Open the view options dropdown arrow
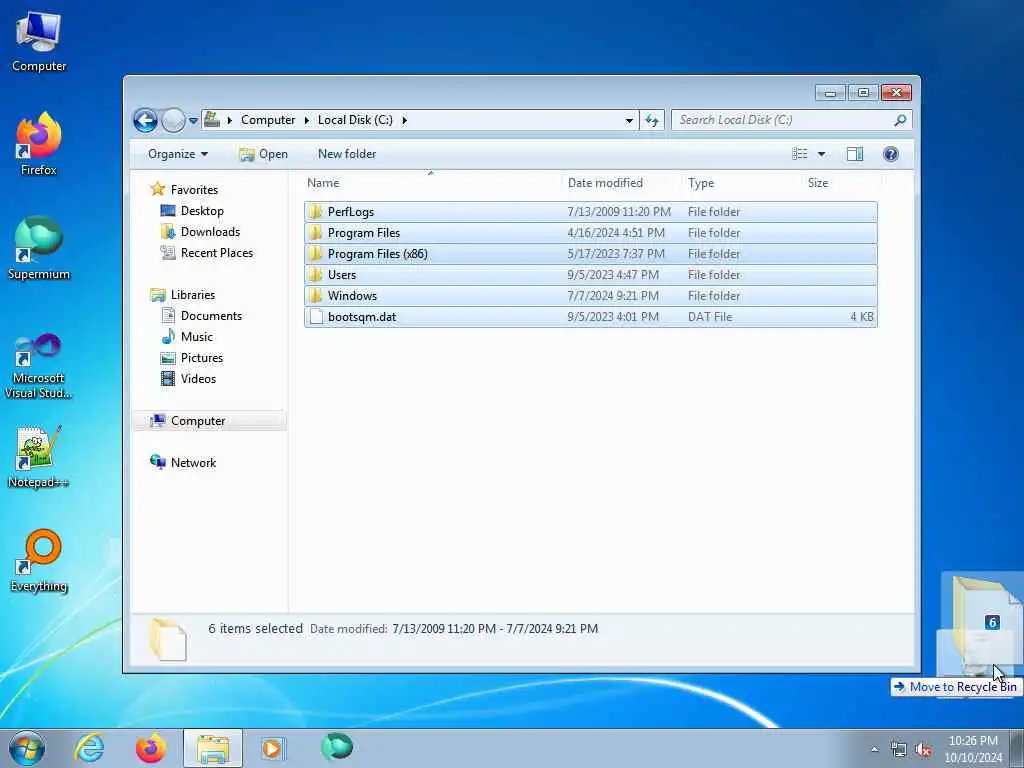The width and height of the screenshot is (1024, 768). pyautogui.click(x=822, y=154)
